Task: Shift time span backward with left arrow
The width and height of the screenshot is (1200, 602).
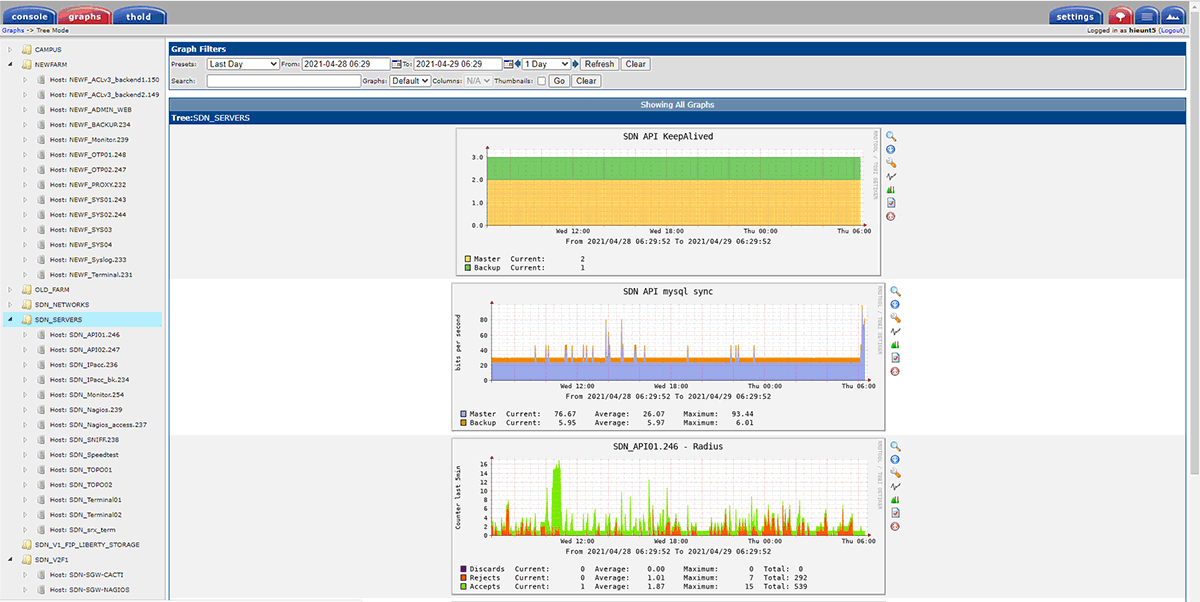Action: pyautogui.click(x=519, y=64)
